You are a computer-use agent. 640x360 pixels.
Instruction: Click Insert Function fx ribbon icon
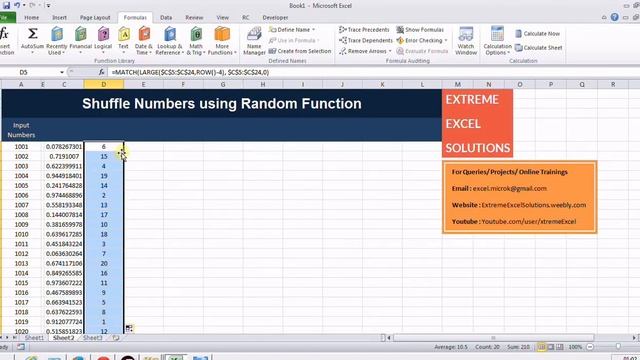point(6,40)
